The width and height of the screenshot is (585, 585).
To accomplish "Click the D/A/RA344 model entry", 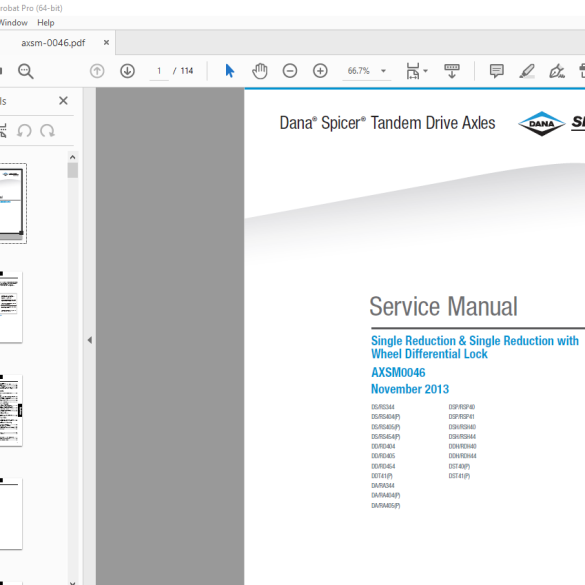I will click(x=383, y=486).
